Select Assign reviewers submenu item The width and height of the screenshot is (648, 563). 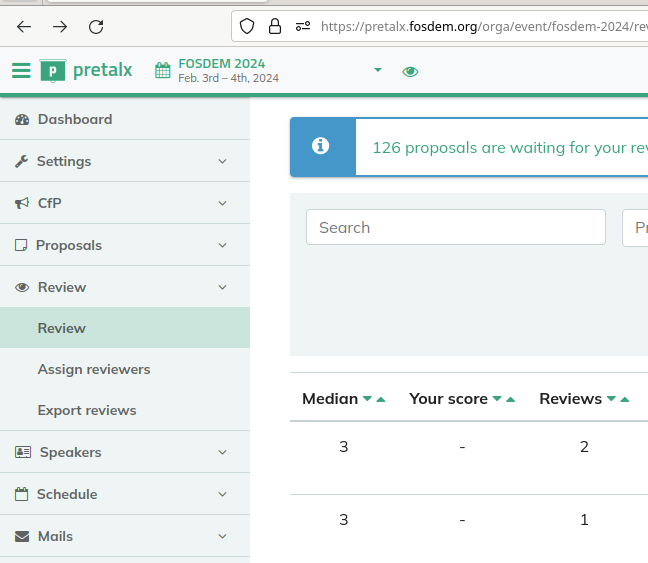tap(94, 369)
